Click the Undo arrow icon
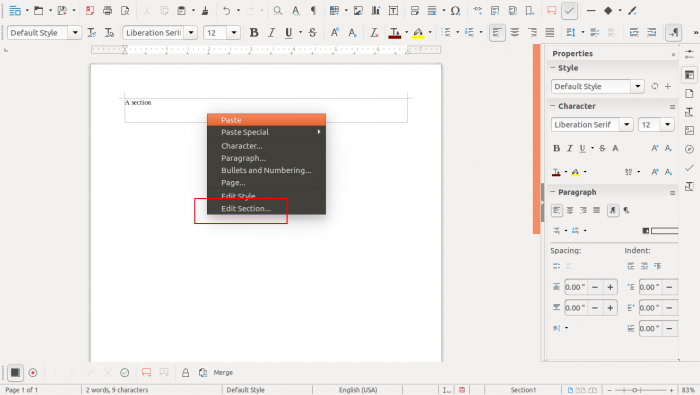The height and width of the screenshot is (395, 700). pos(227,11)
